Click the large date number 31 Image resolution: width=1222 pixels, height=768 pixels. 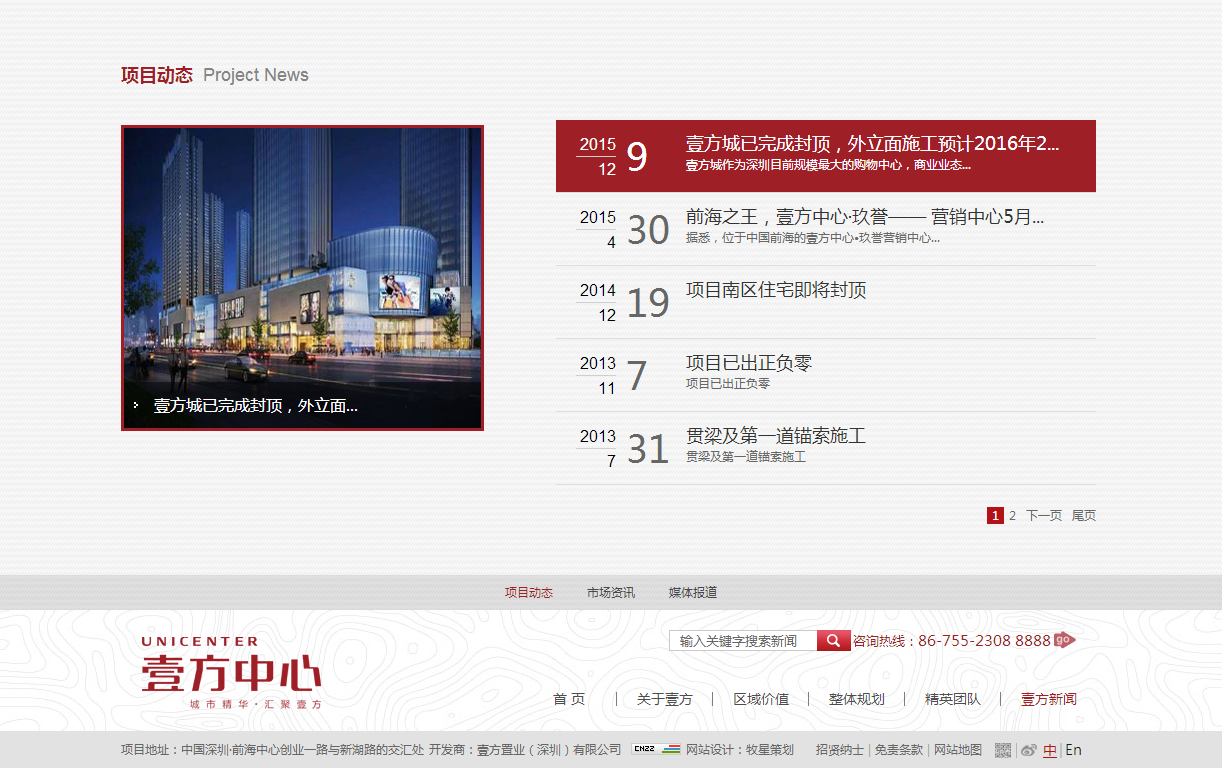(648, 449)
